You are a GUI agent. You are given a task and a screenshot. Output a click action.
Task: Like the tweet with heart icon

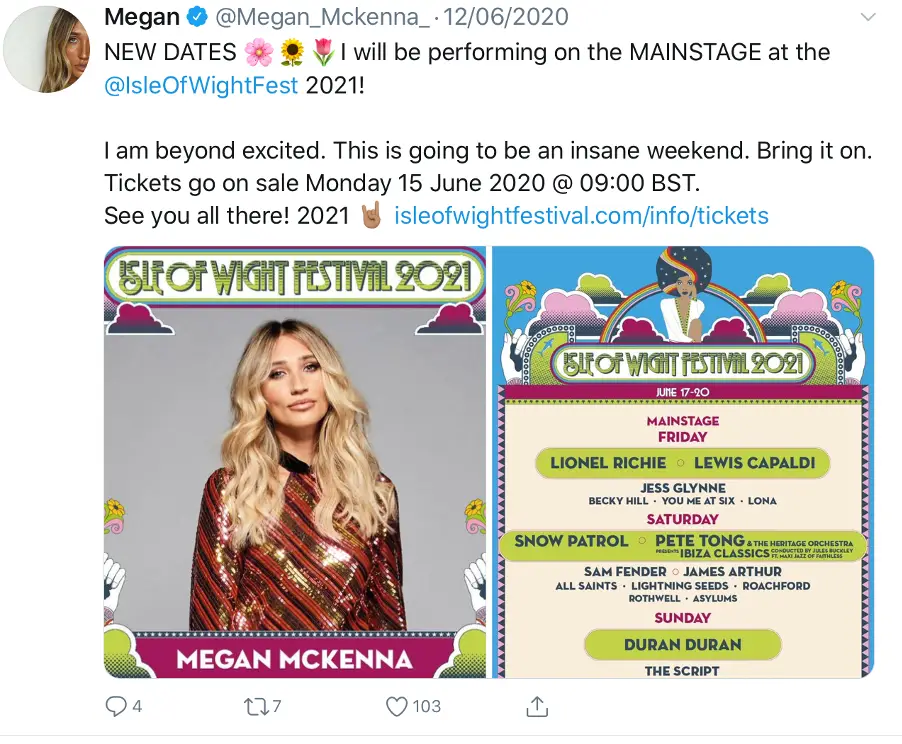point(398,706)
